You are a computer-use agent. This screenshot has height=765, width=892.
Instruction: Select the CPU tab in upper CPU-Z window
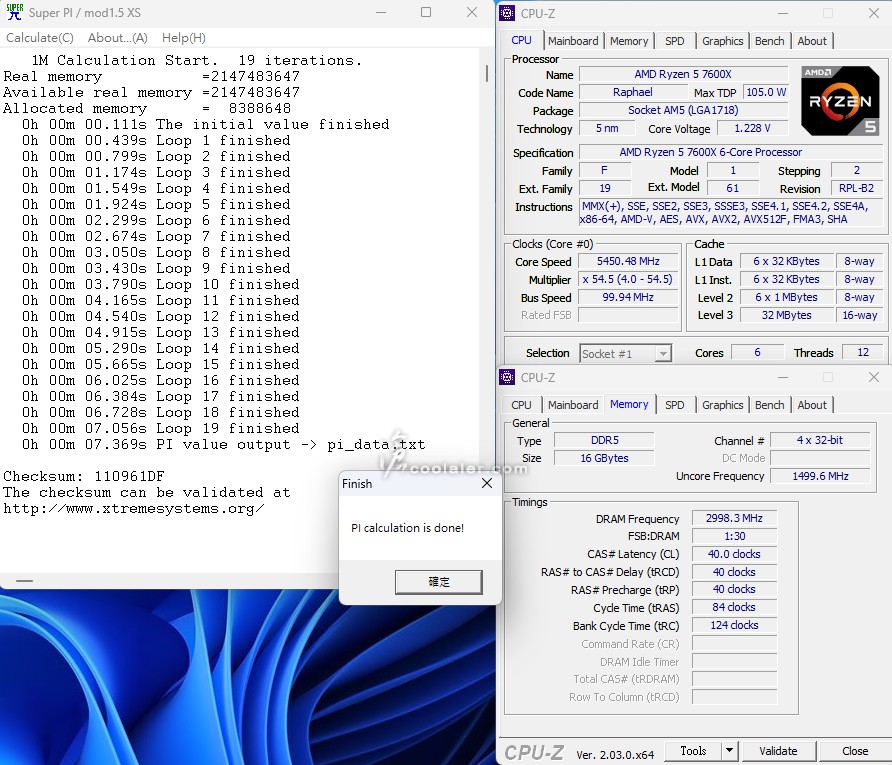point(521,40)
